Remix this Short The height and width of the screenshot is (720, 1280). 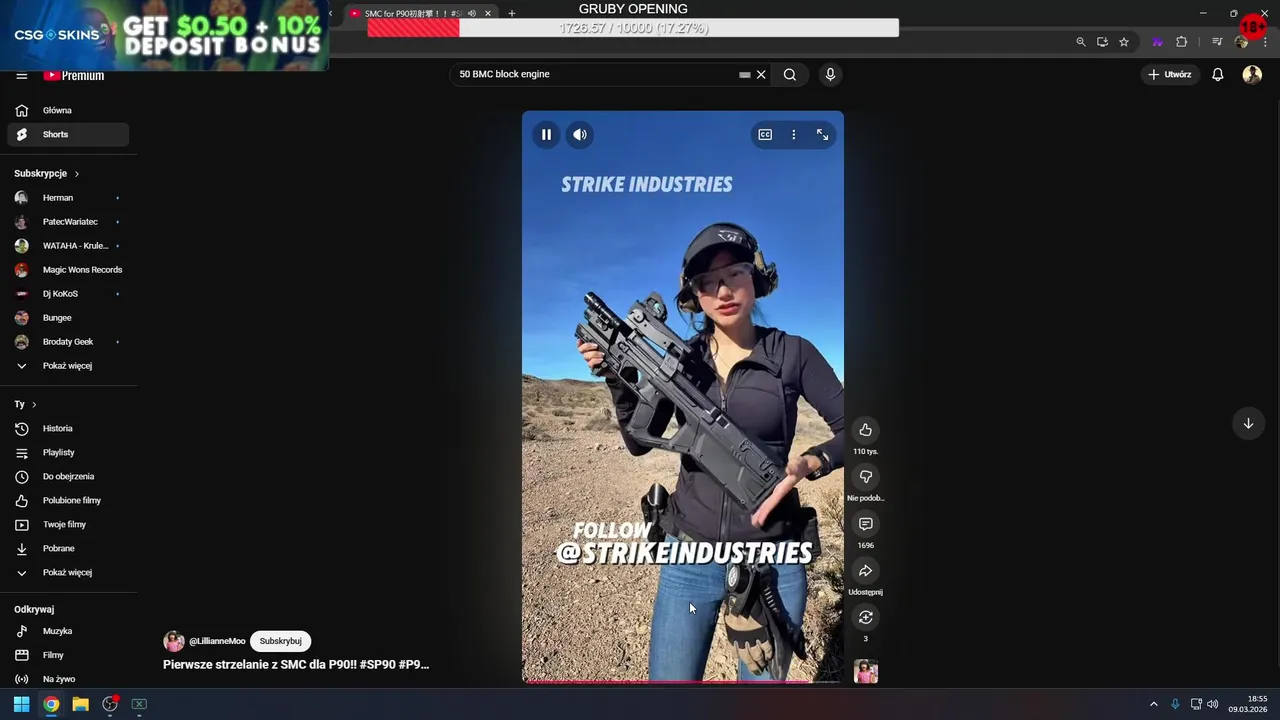point(866,617)
